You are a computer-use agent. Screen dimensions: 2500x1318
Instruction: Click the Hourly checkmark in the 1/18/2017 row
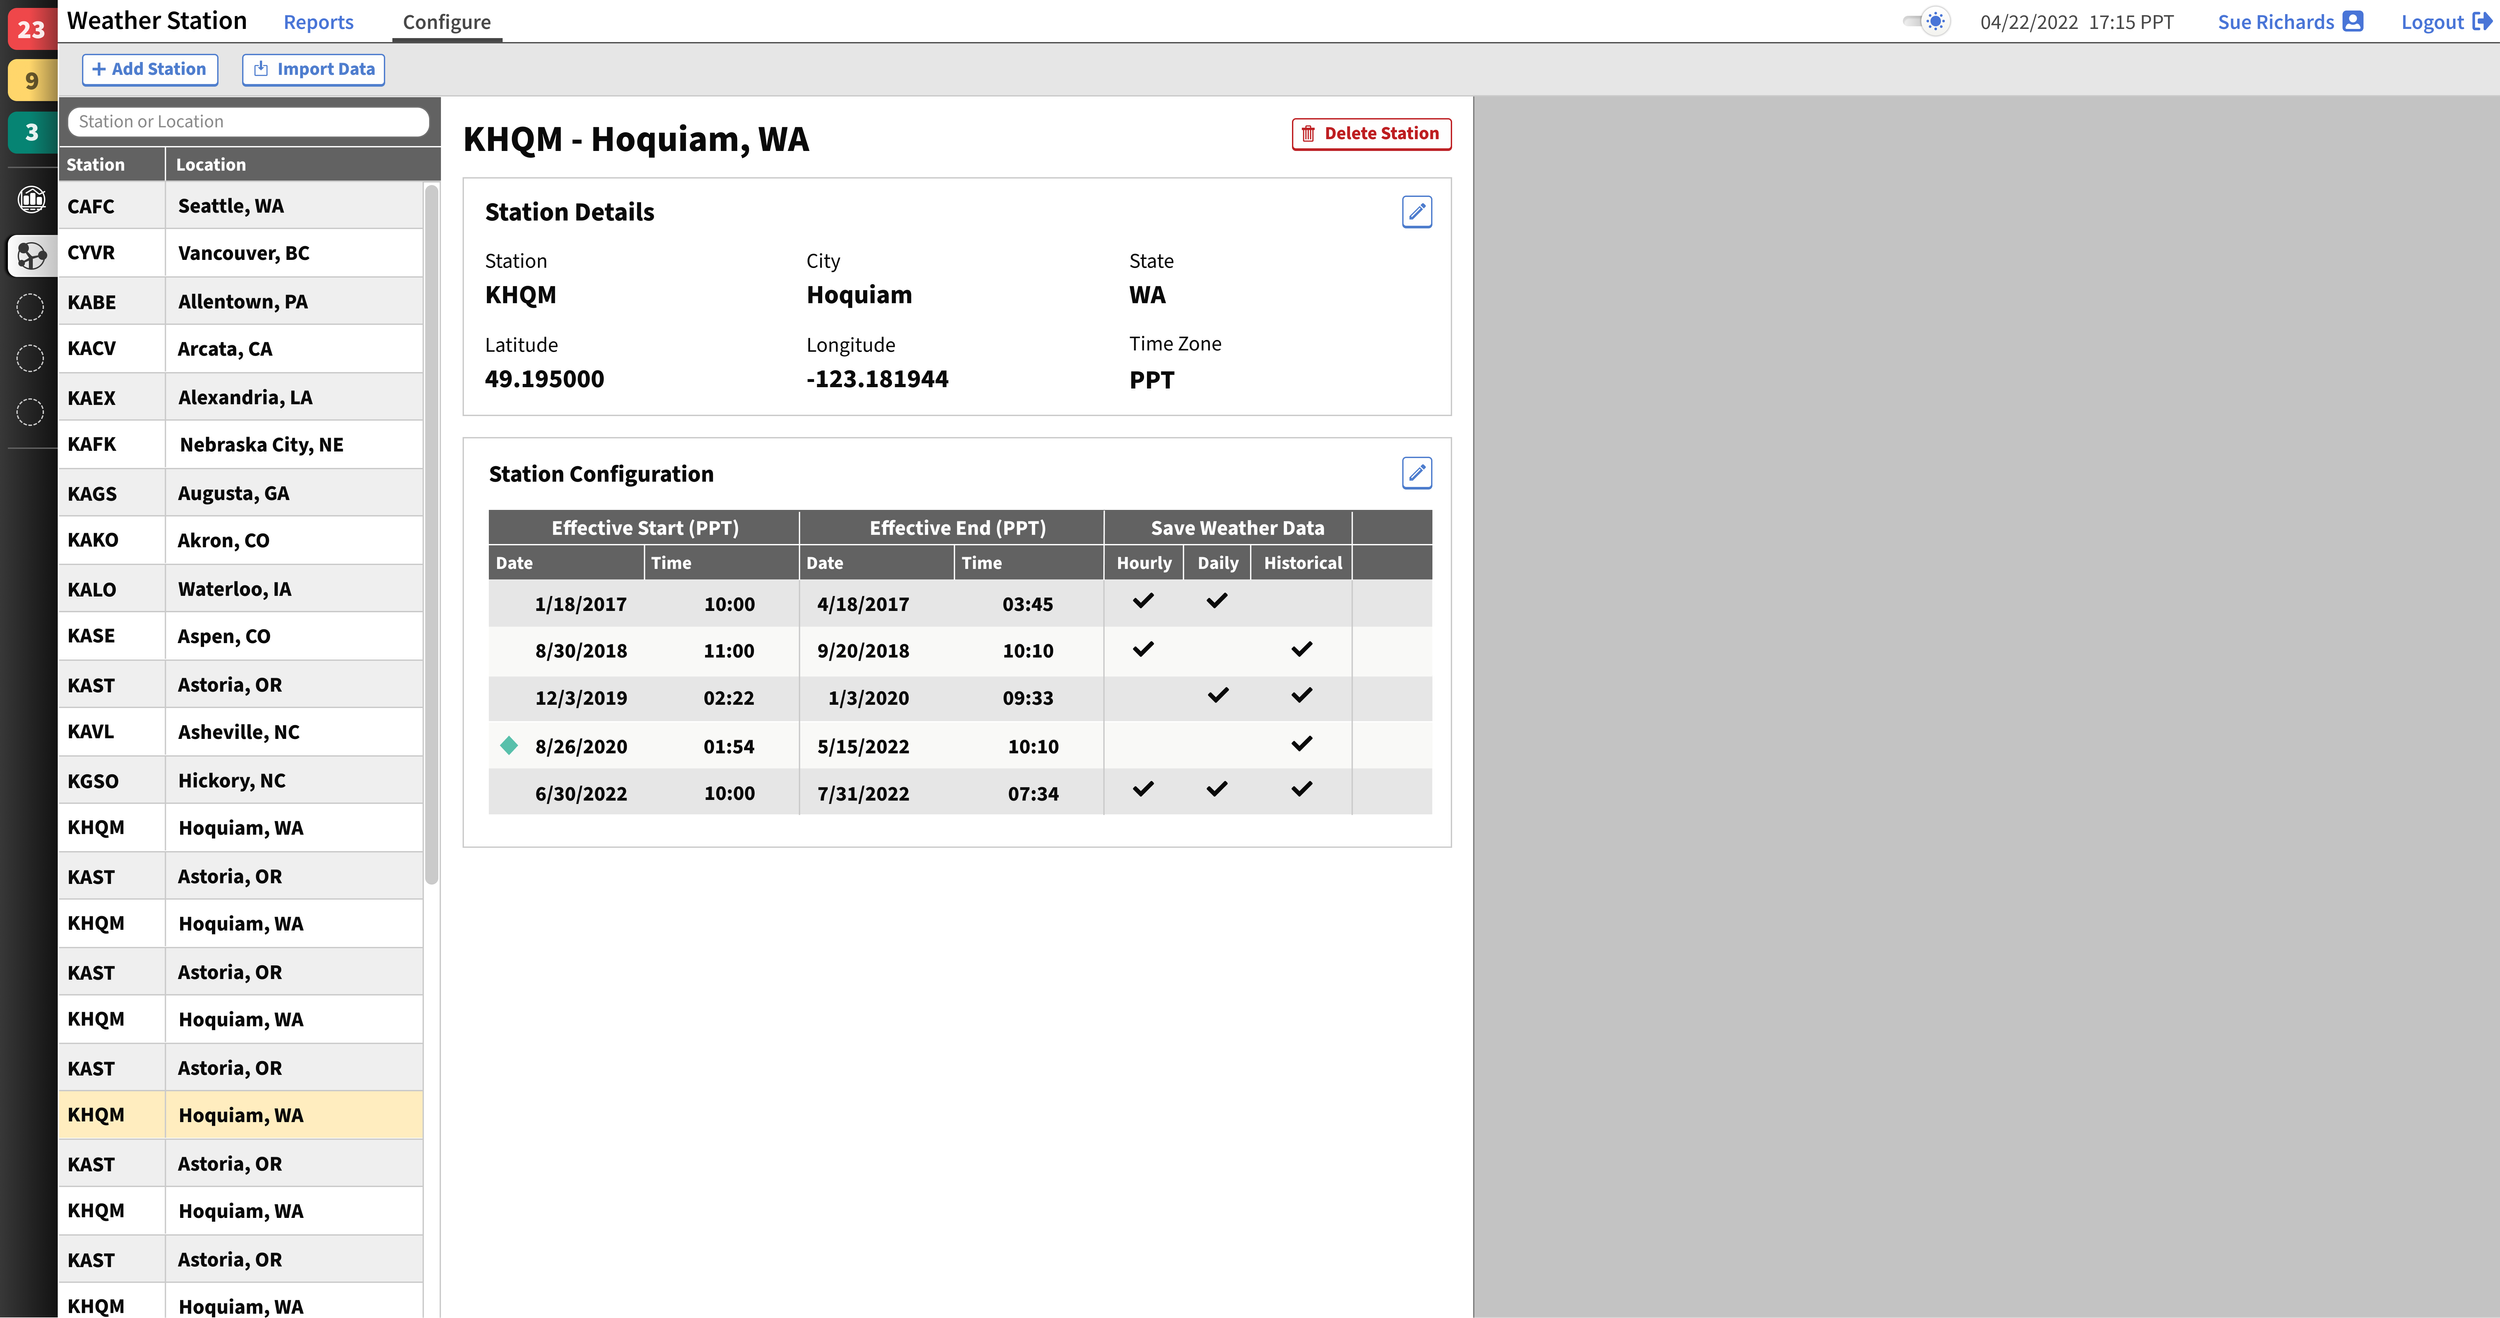[x=1143, y=601]
